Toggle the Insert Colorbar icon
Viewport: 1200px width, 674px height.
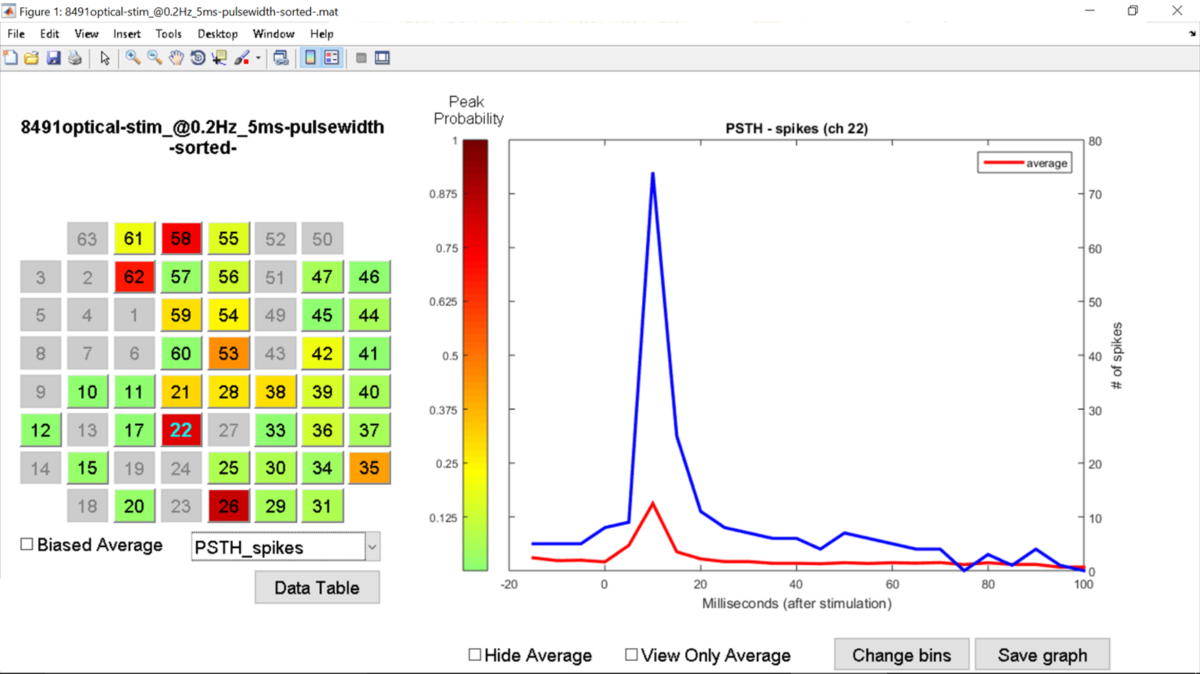pos(311,58)
